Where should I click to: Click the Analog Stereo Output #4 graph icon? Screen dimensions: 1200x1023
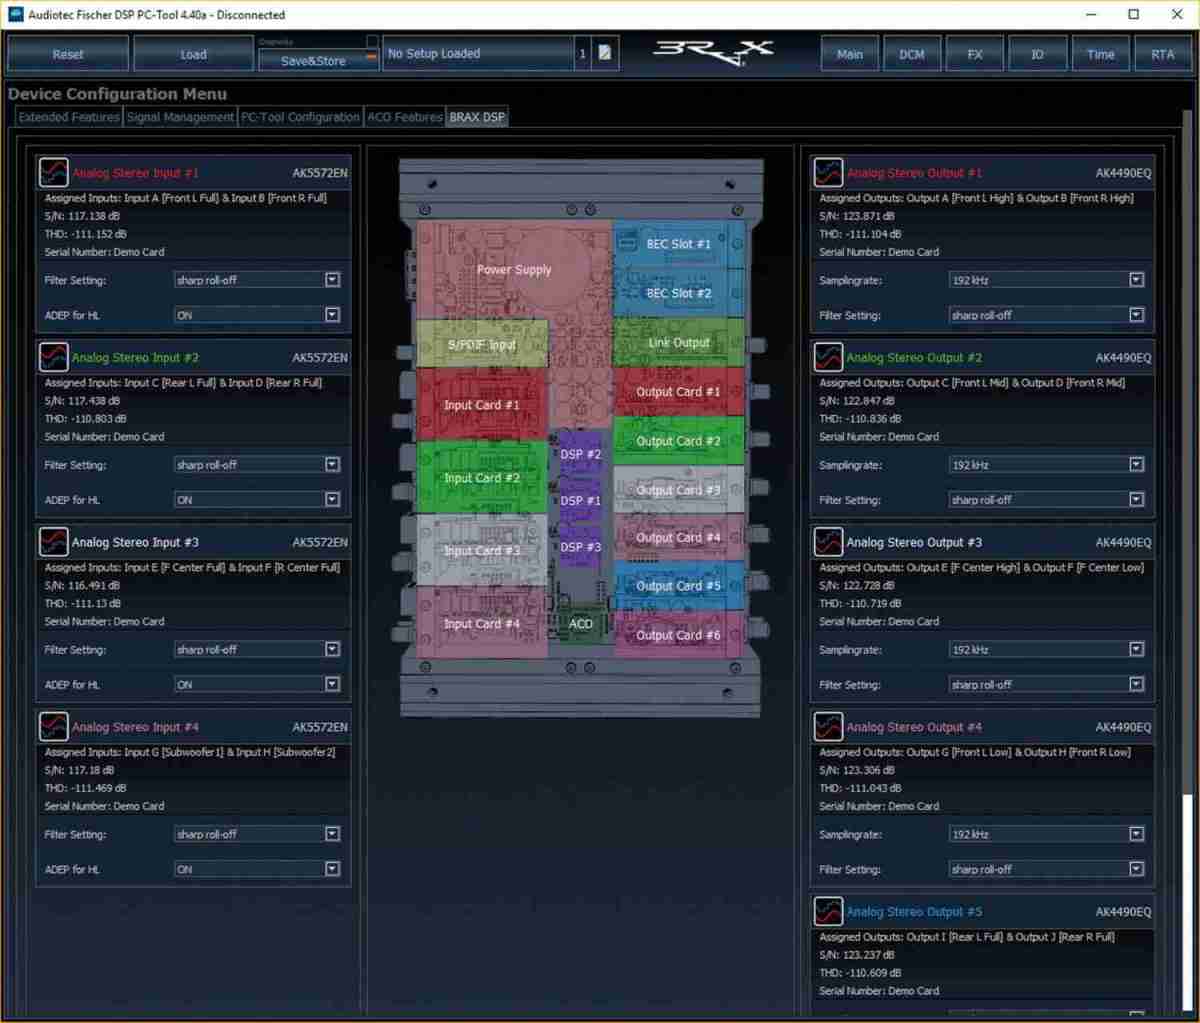coord(828,727)
